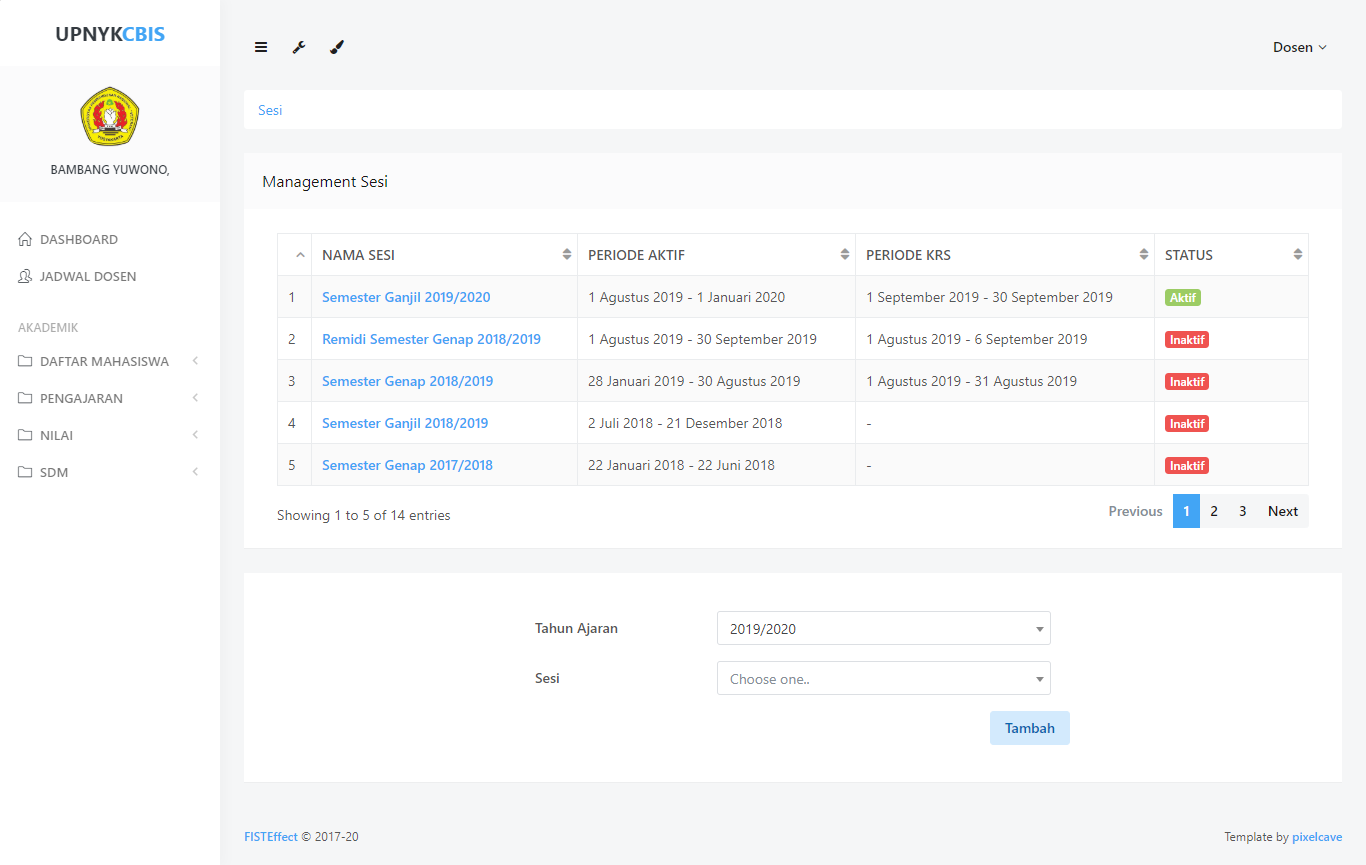
Task: Expand the SDM sidebar menu
Action: click(54, 472)
